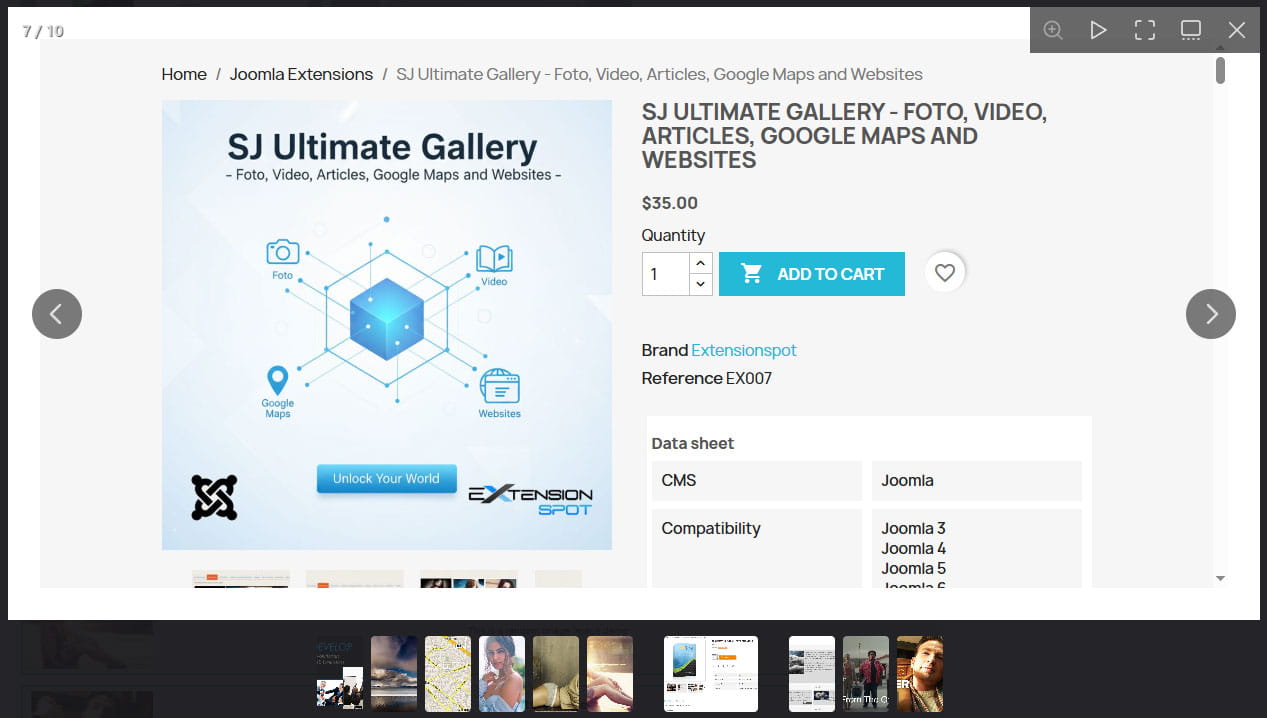Click the Unlock Your World button
The height and width of the screenshot is (718, 1267).
click(386, 479)
